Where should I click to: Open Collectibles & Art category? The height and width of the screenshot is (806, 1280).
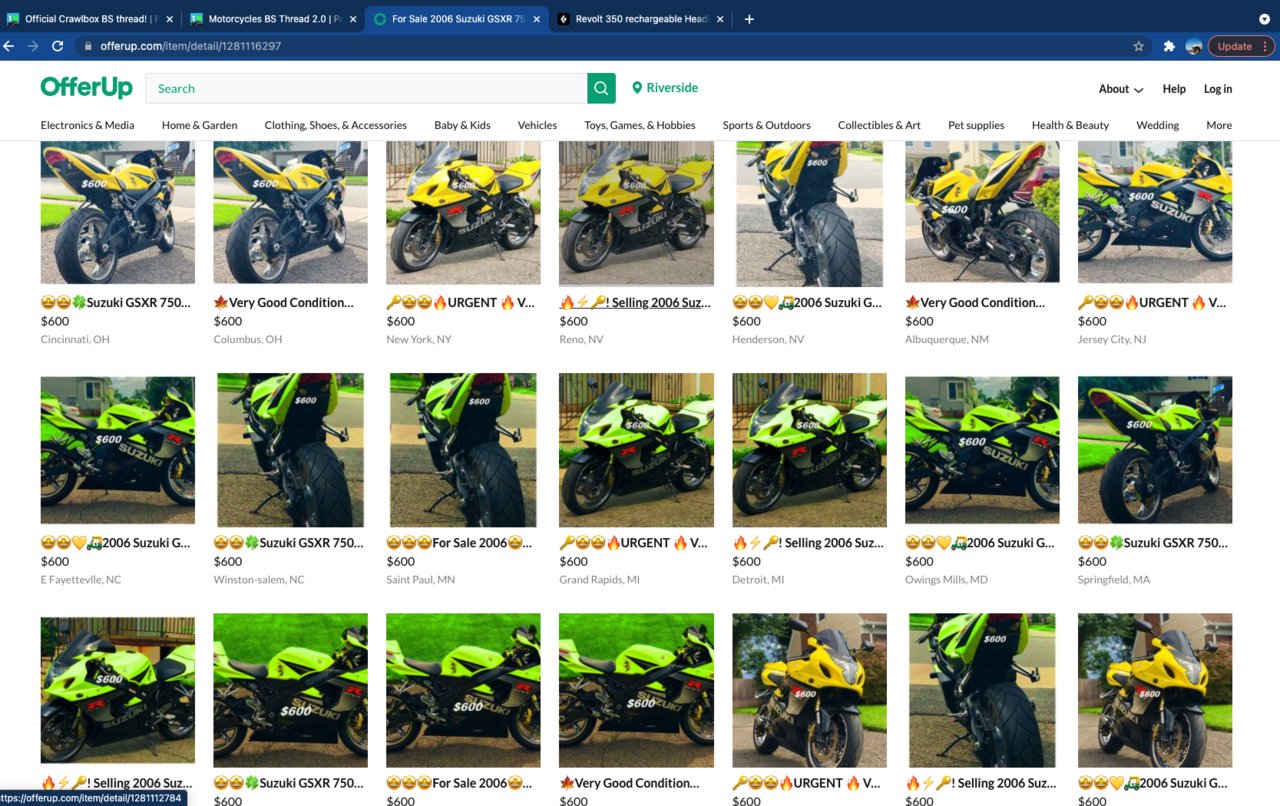click(879, 125)
